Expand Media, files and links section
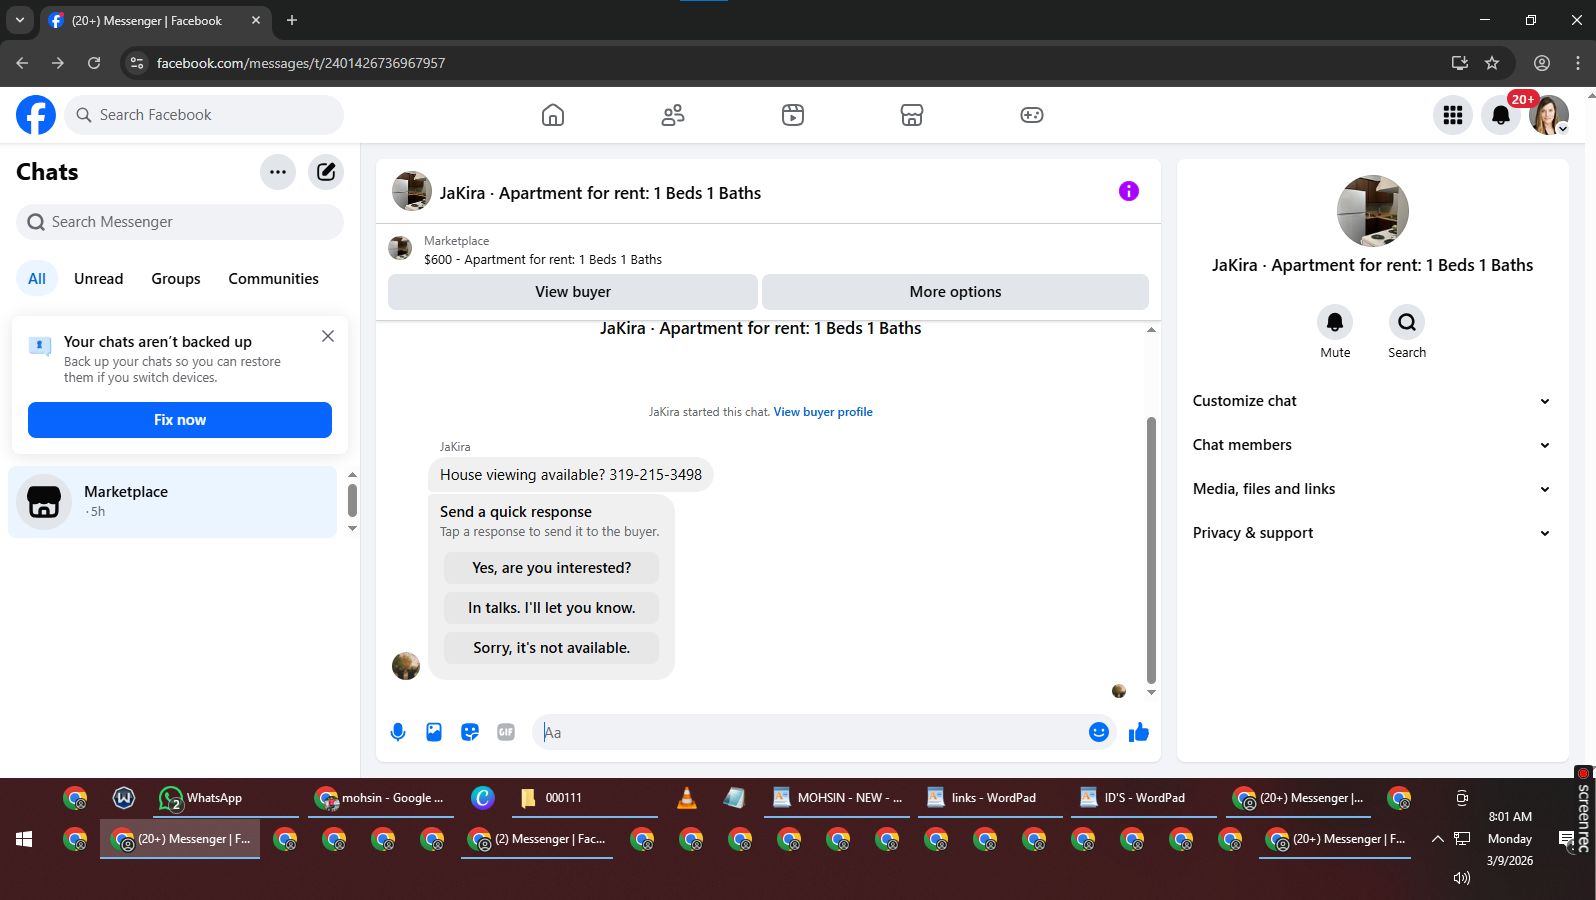1596x900 pixels. point(1372,489)
